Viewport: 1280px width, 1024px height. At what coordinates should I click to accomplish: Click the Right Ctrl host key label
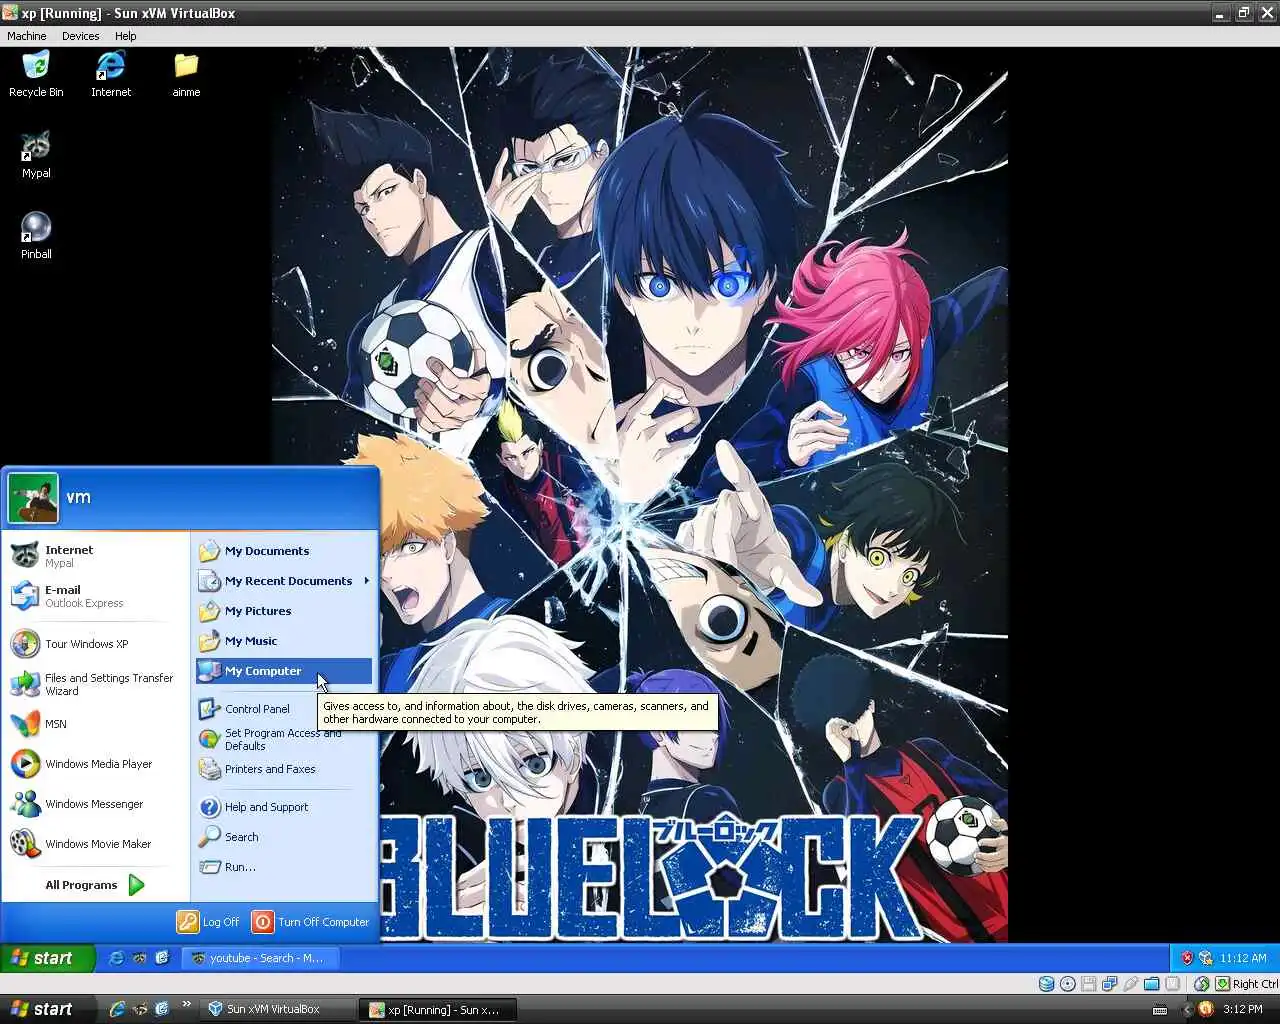[1255, 984]
